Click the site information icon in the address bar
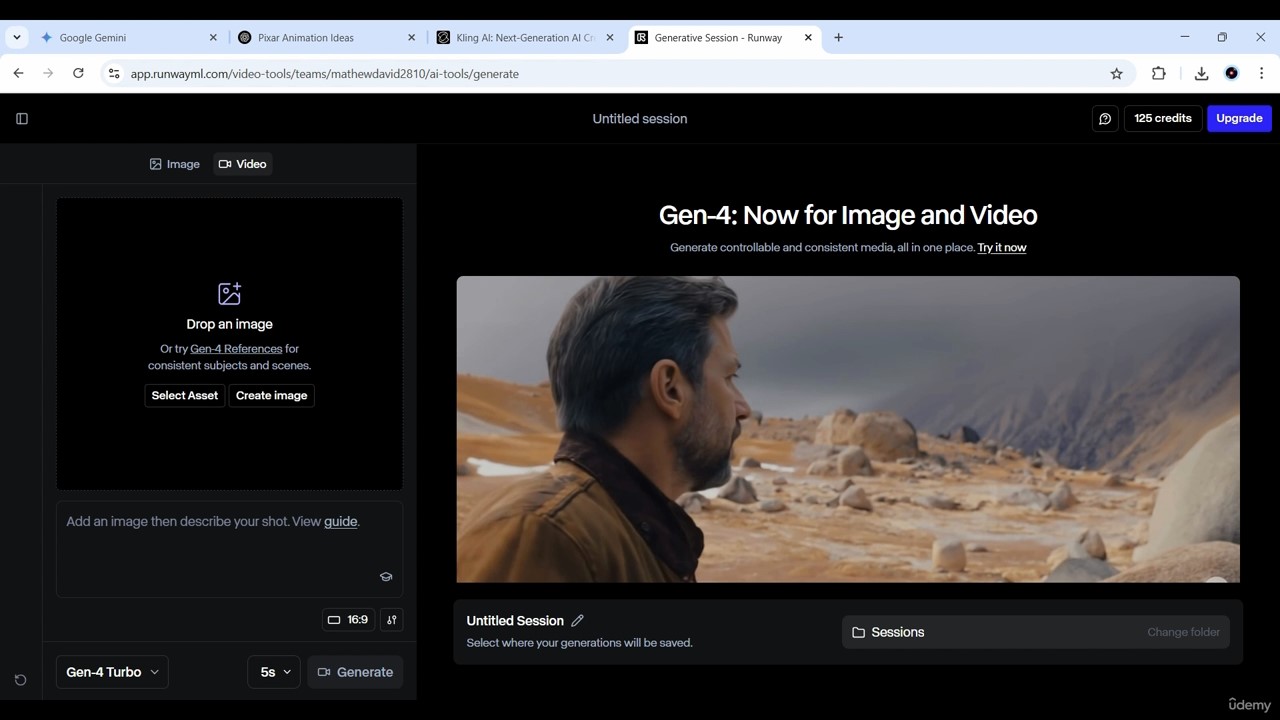The image size is (1280, 720). point(114,73)
